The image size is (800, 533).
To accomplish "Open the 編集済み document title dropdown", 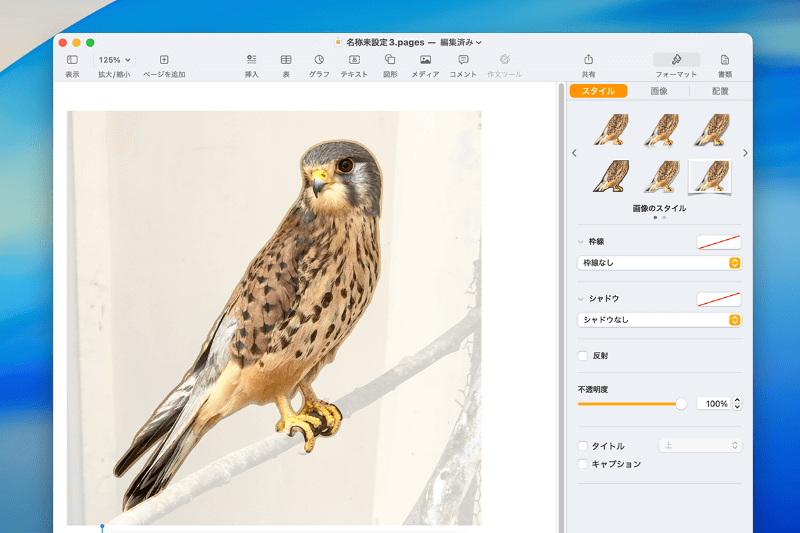I will tap(461, 42).
